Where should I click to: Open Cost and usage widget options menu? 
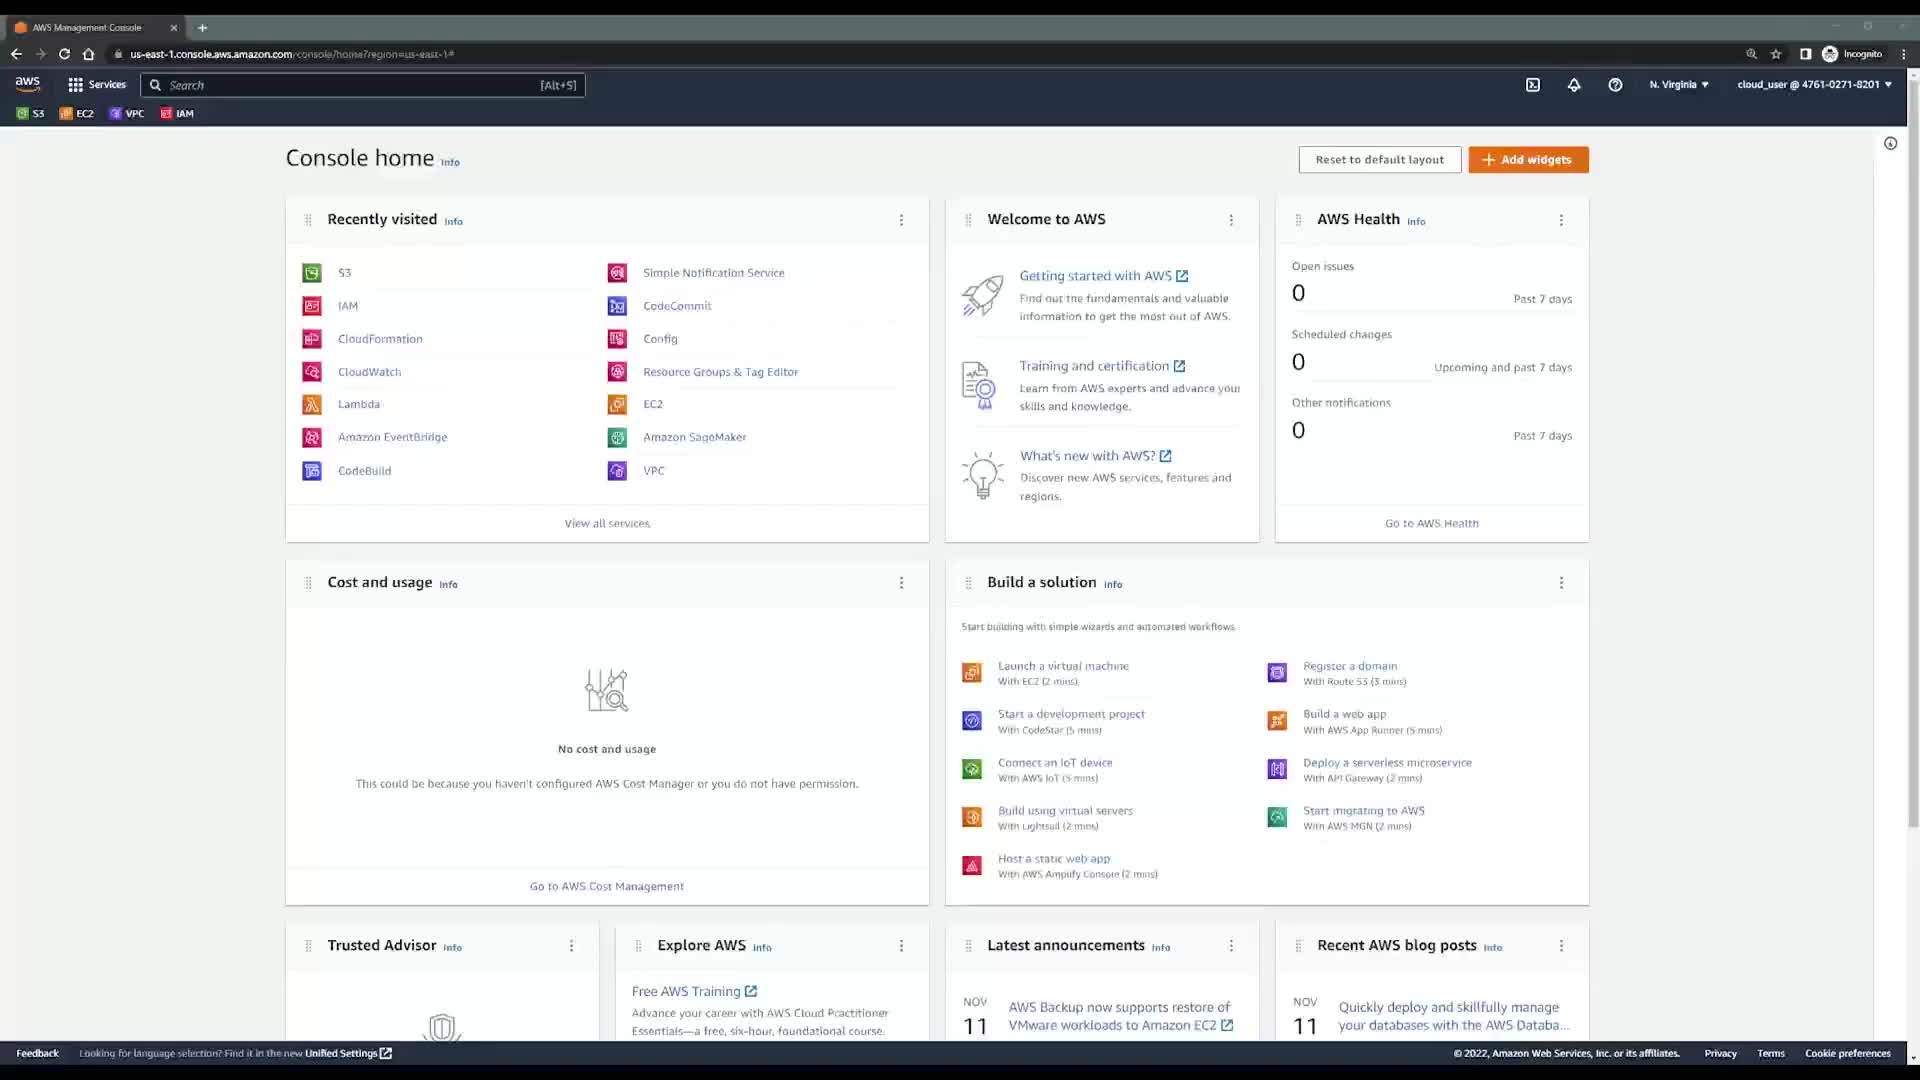click(901, 583)
